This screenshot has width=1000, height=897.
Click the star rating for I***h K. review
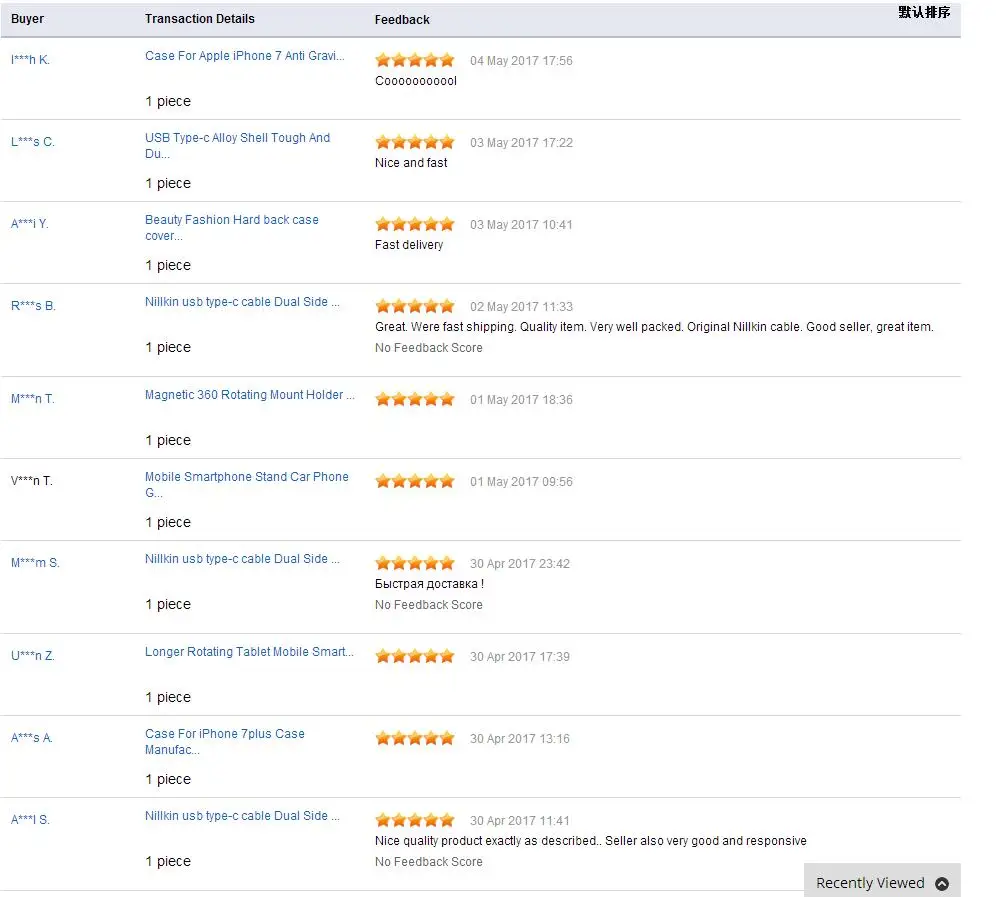coord(415,60)
